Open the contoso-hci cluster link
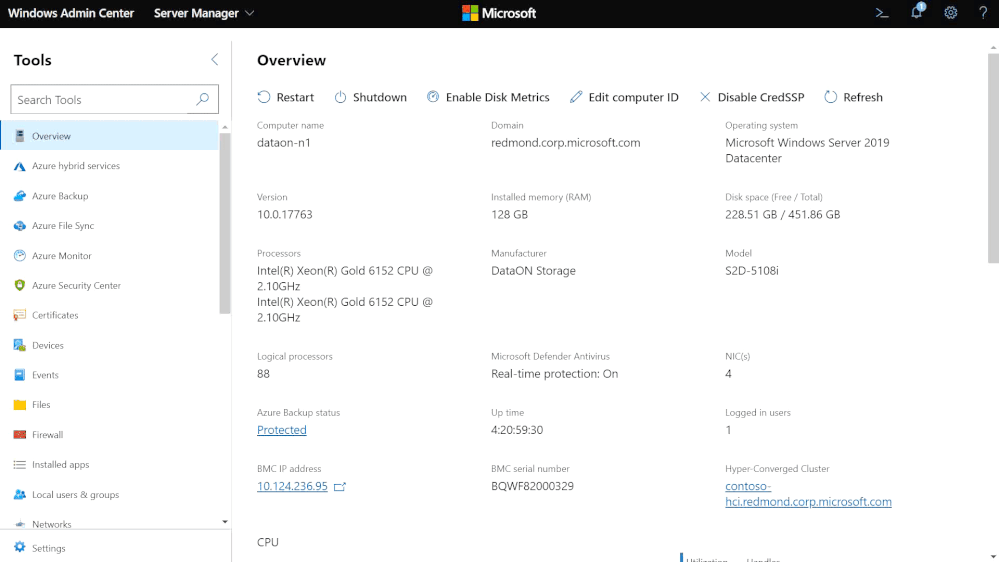The image size is (999, 562). click(x=809, y=494)
